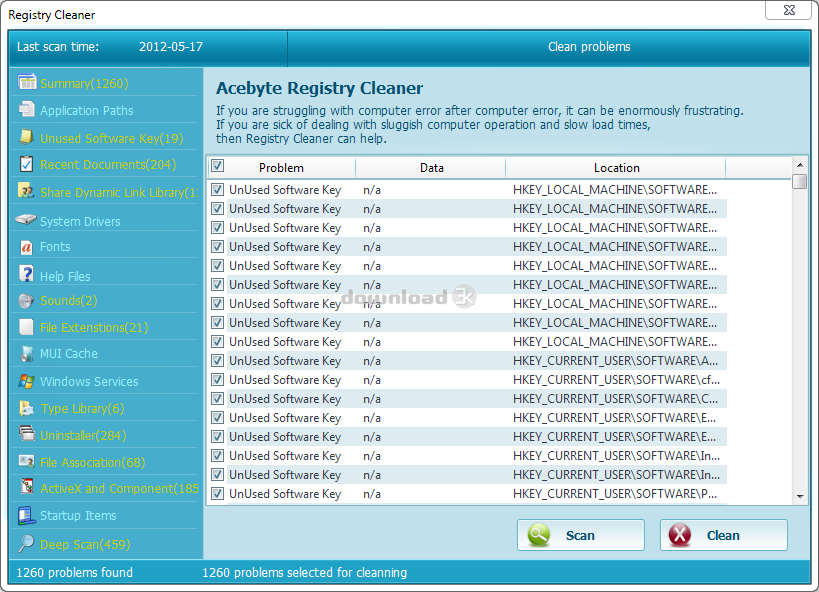Uncheck the row with HKEY_CURRENT_USER\SOFTWARE\A...
The height and width of the screenshot is (592, 819).
point(217,361)
